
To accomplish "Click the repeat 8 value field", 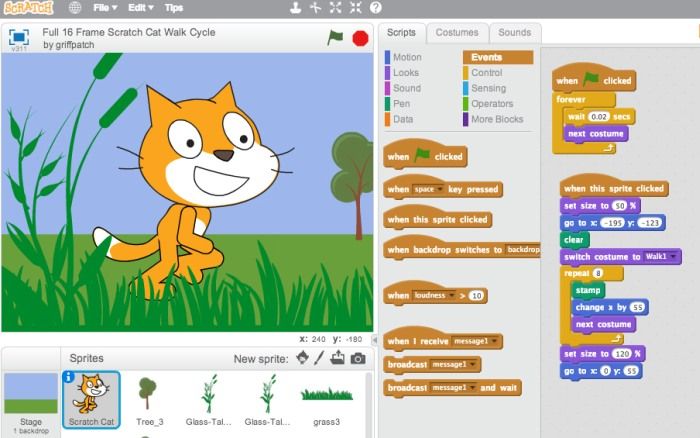I will (598, 273).
